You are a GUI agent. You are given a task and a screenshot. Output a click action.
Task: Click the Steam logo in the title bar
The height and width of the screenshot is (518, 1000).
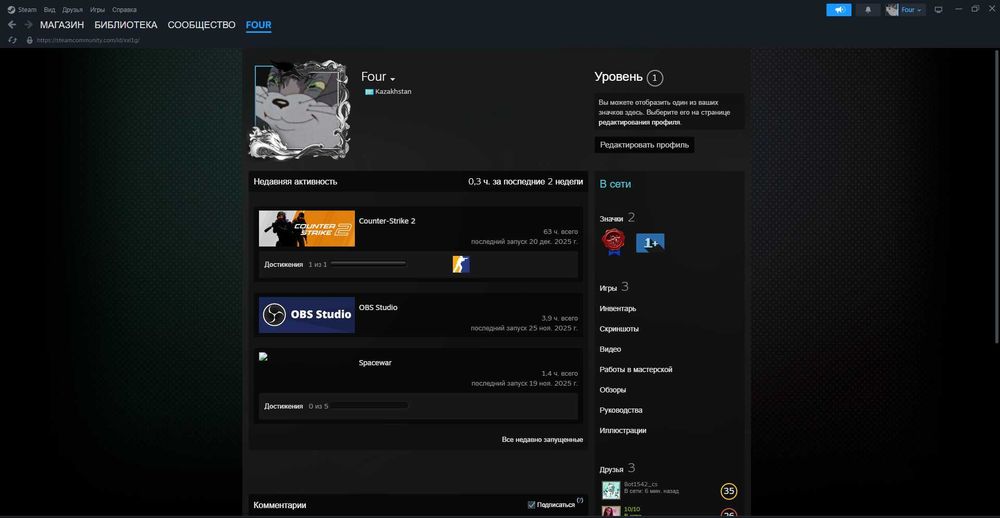coord(11,10)
